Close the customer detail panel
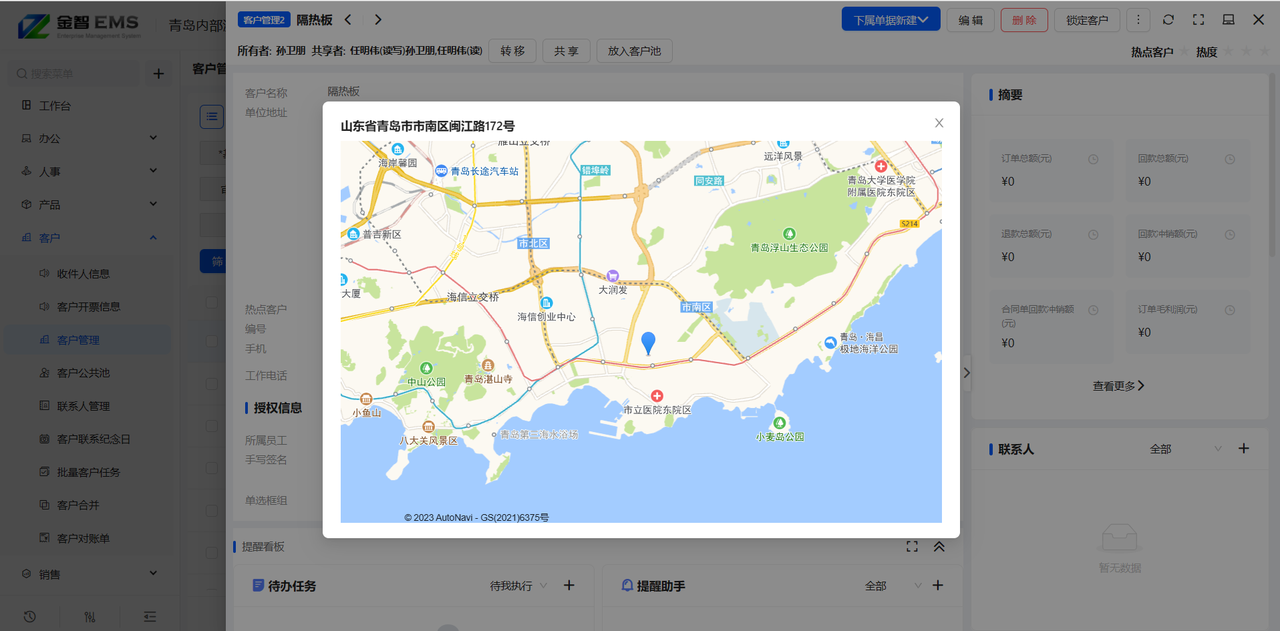The width and height of the screenshot is (1280, 631). click(x=1258, y=20)
